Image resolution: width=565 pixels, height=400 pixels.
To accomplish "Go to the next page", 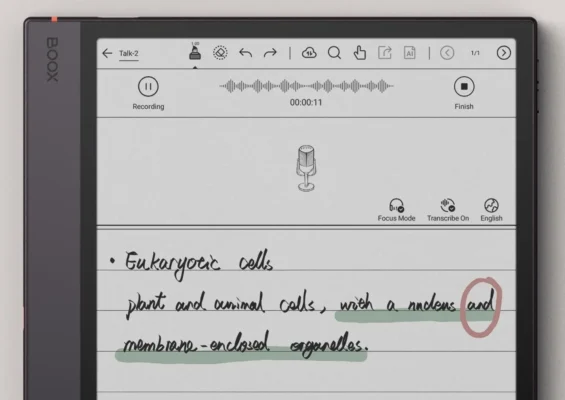I will point(503,53).
